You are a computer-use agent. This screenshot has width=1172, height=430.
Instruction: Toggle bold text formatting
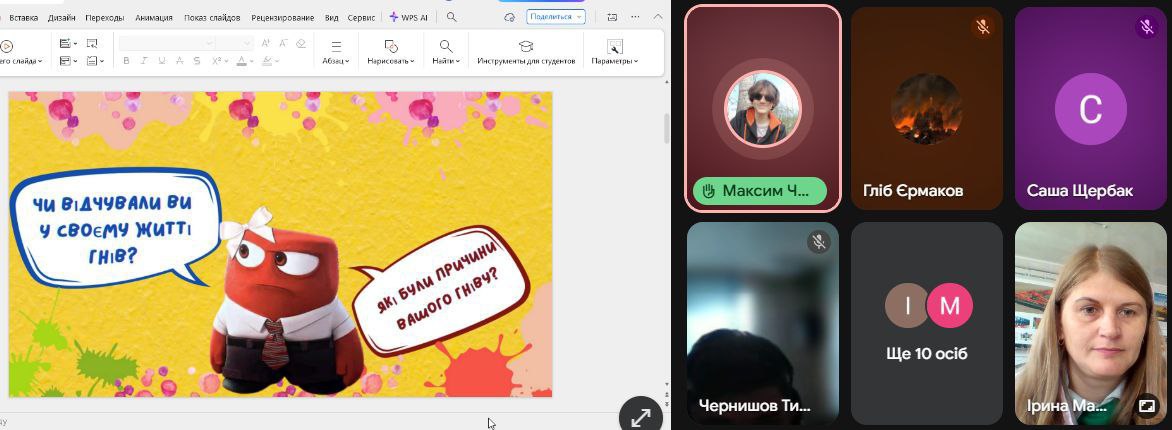(x=126, y=61)
